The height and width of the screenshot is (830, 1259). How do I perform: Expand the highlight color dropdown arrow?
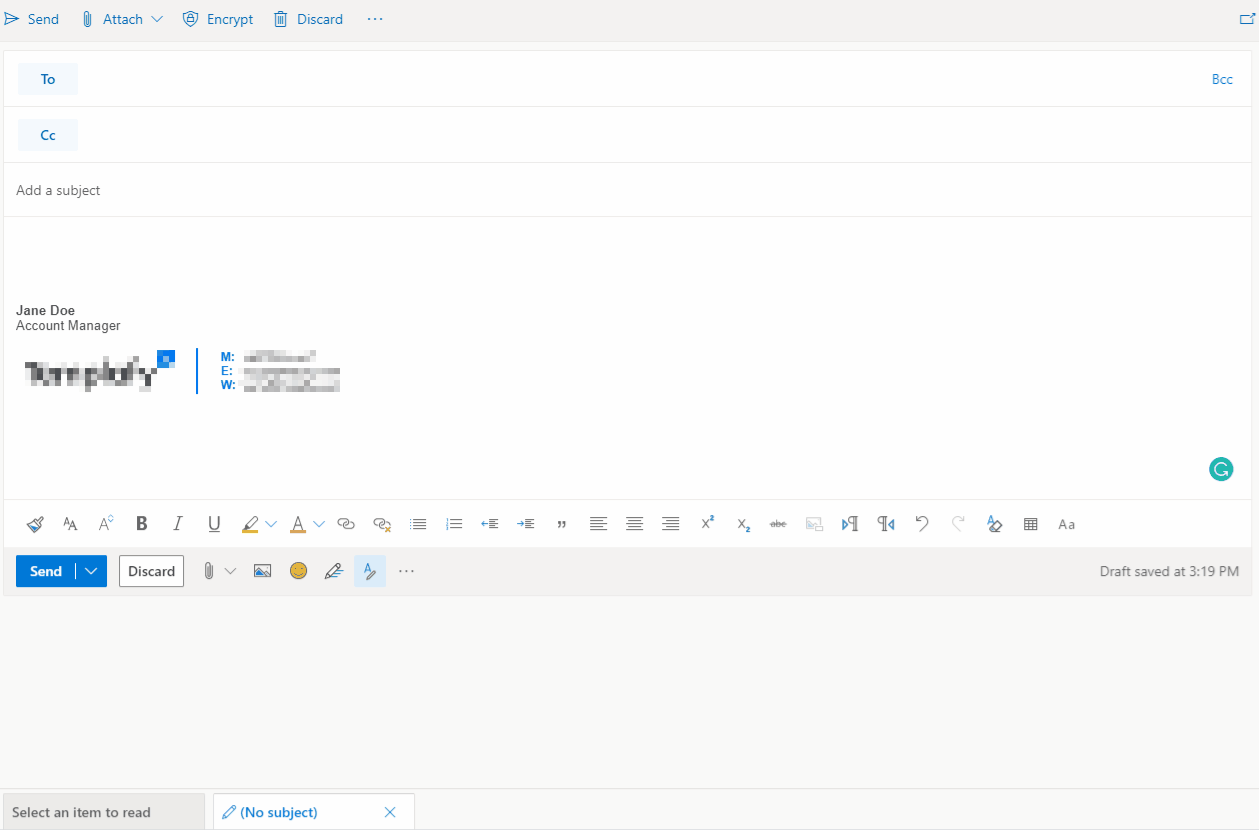[271, 524]
